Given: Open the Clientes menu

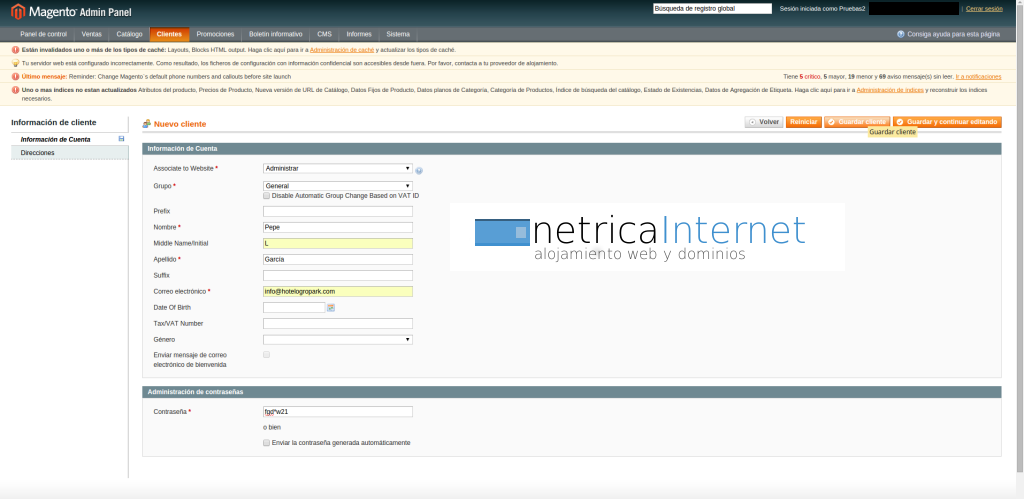Looking at the screenshot, I should pos(169,34).
